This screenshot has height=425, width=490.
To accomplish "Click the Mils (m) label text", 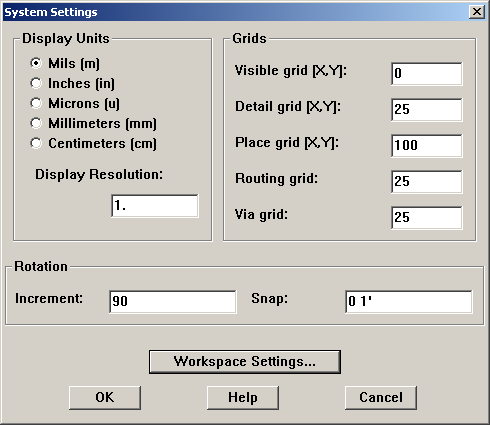I will pyautogui.click(x=74, y=63).
